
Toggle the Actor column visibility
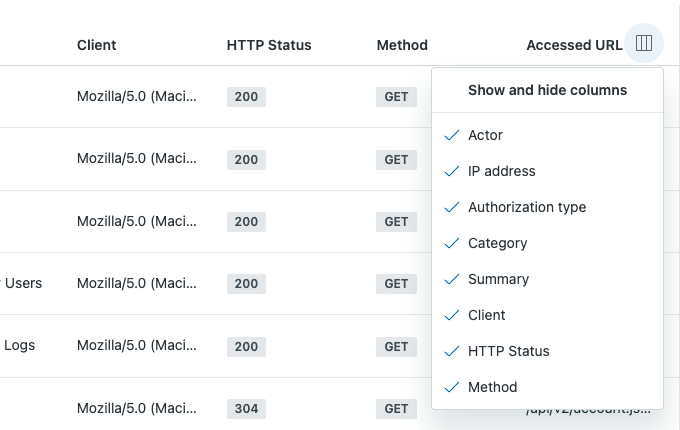(x=485, y=135)
